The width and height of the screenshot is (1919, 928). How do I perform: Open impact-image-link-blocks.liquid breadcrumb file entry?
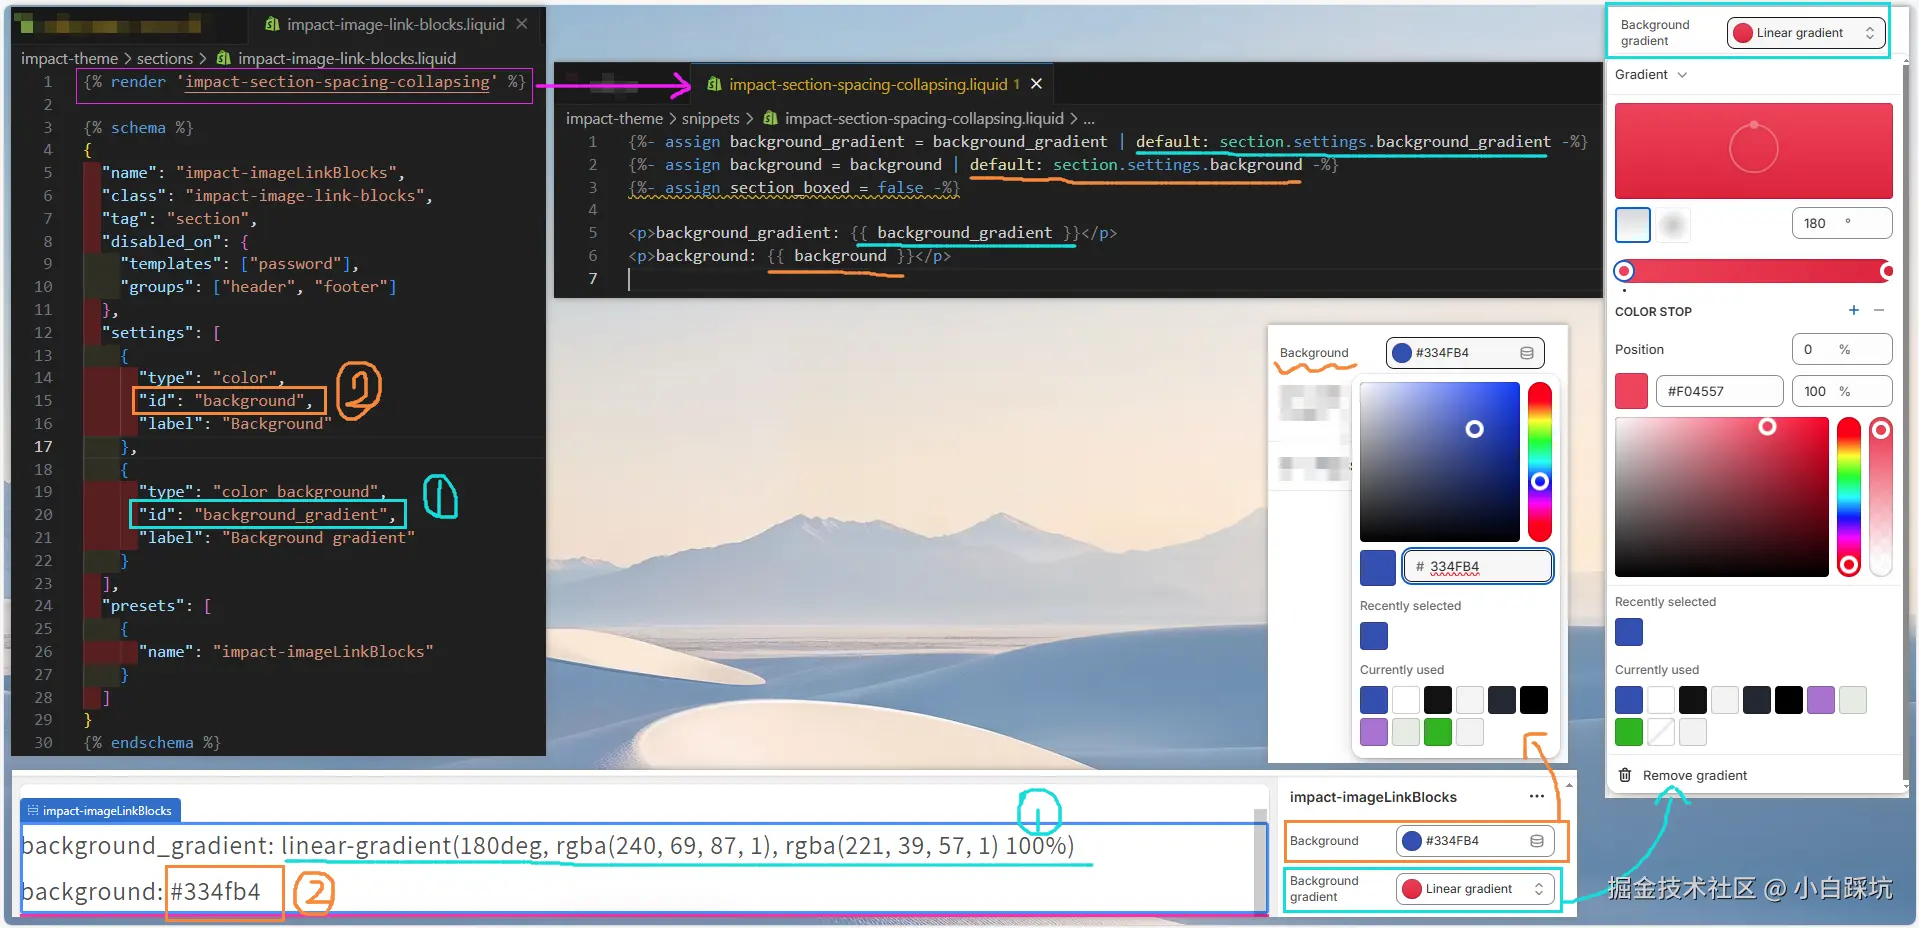click(346, 59)
